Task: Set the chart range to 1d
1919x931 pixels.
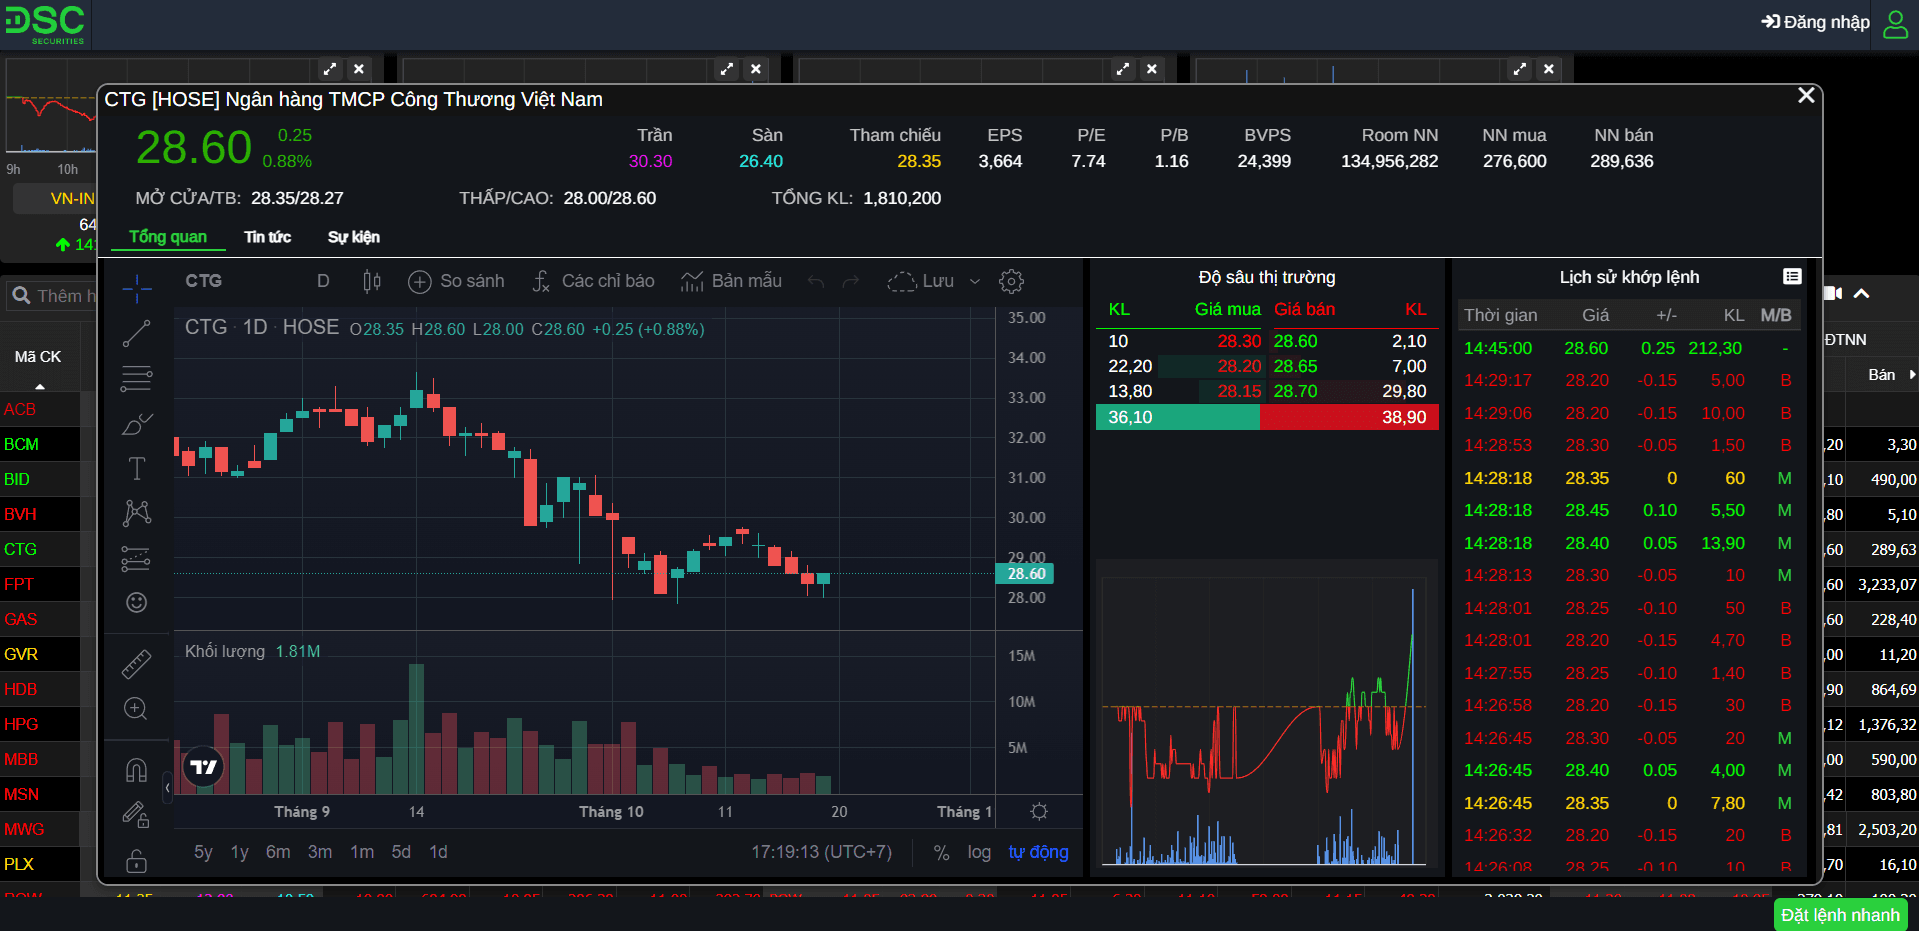Action: [x=438, y=852]
